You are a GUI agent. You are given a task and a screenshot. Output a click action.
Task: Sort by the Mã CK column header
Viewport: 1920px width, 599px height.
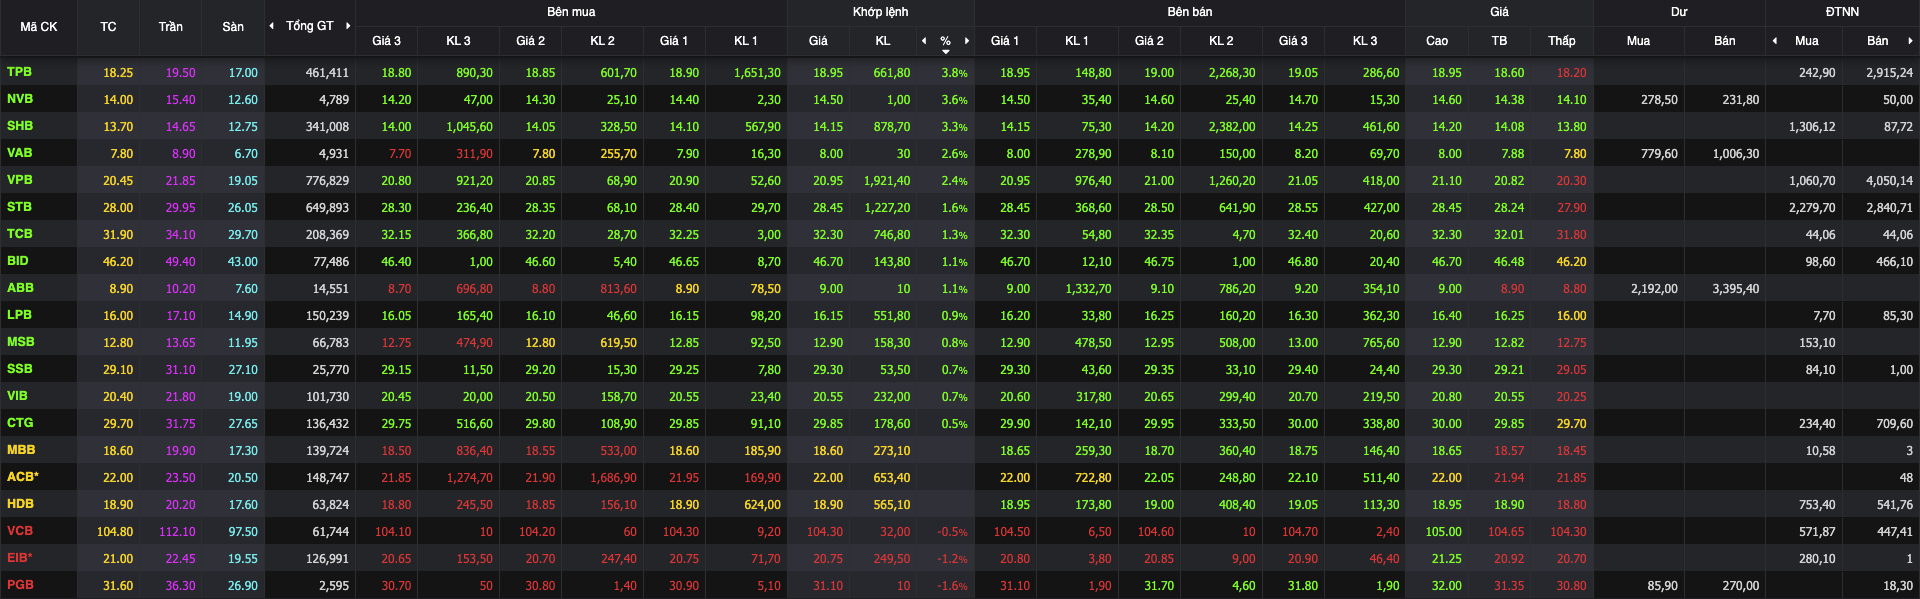coord(39,27)
